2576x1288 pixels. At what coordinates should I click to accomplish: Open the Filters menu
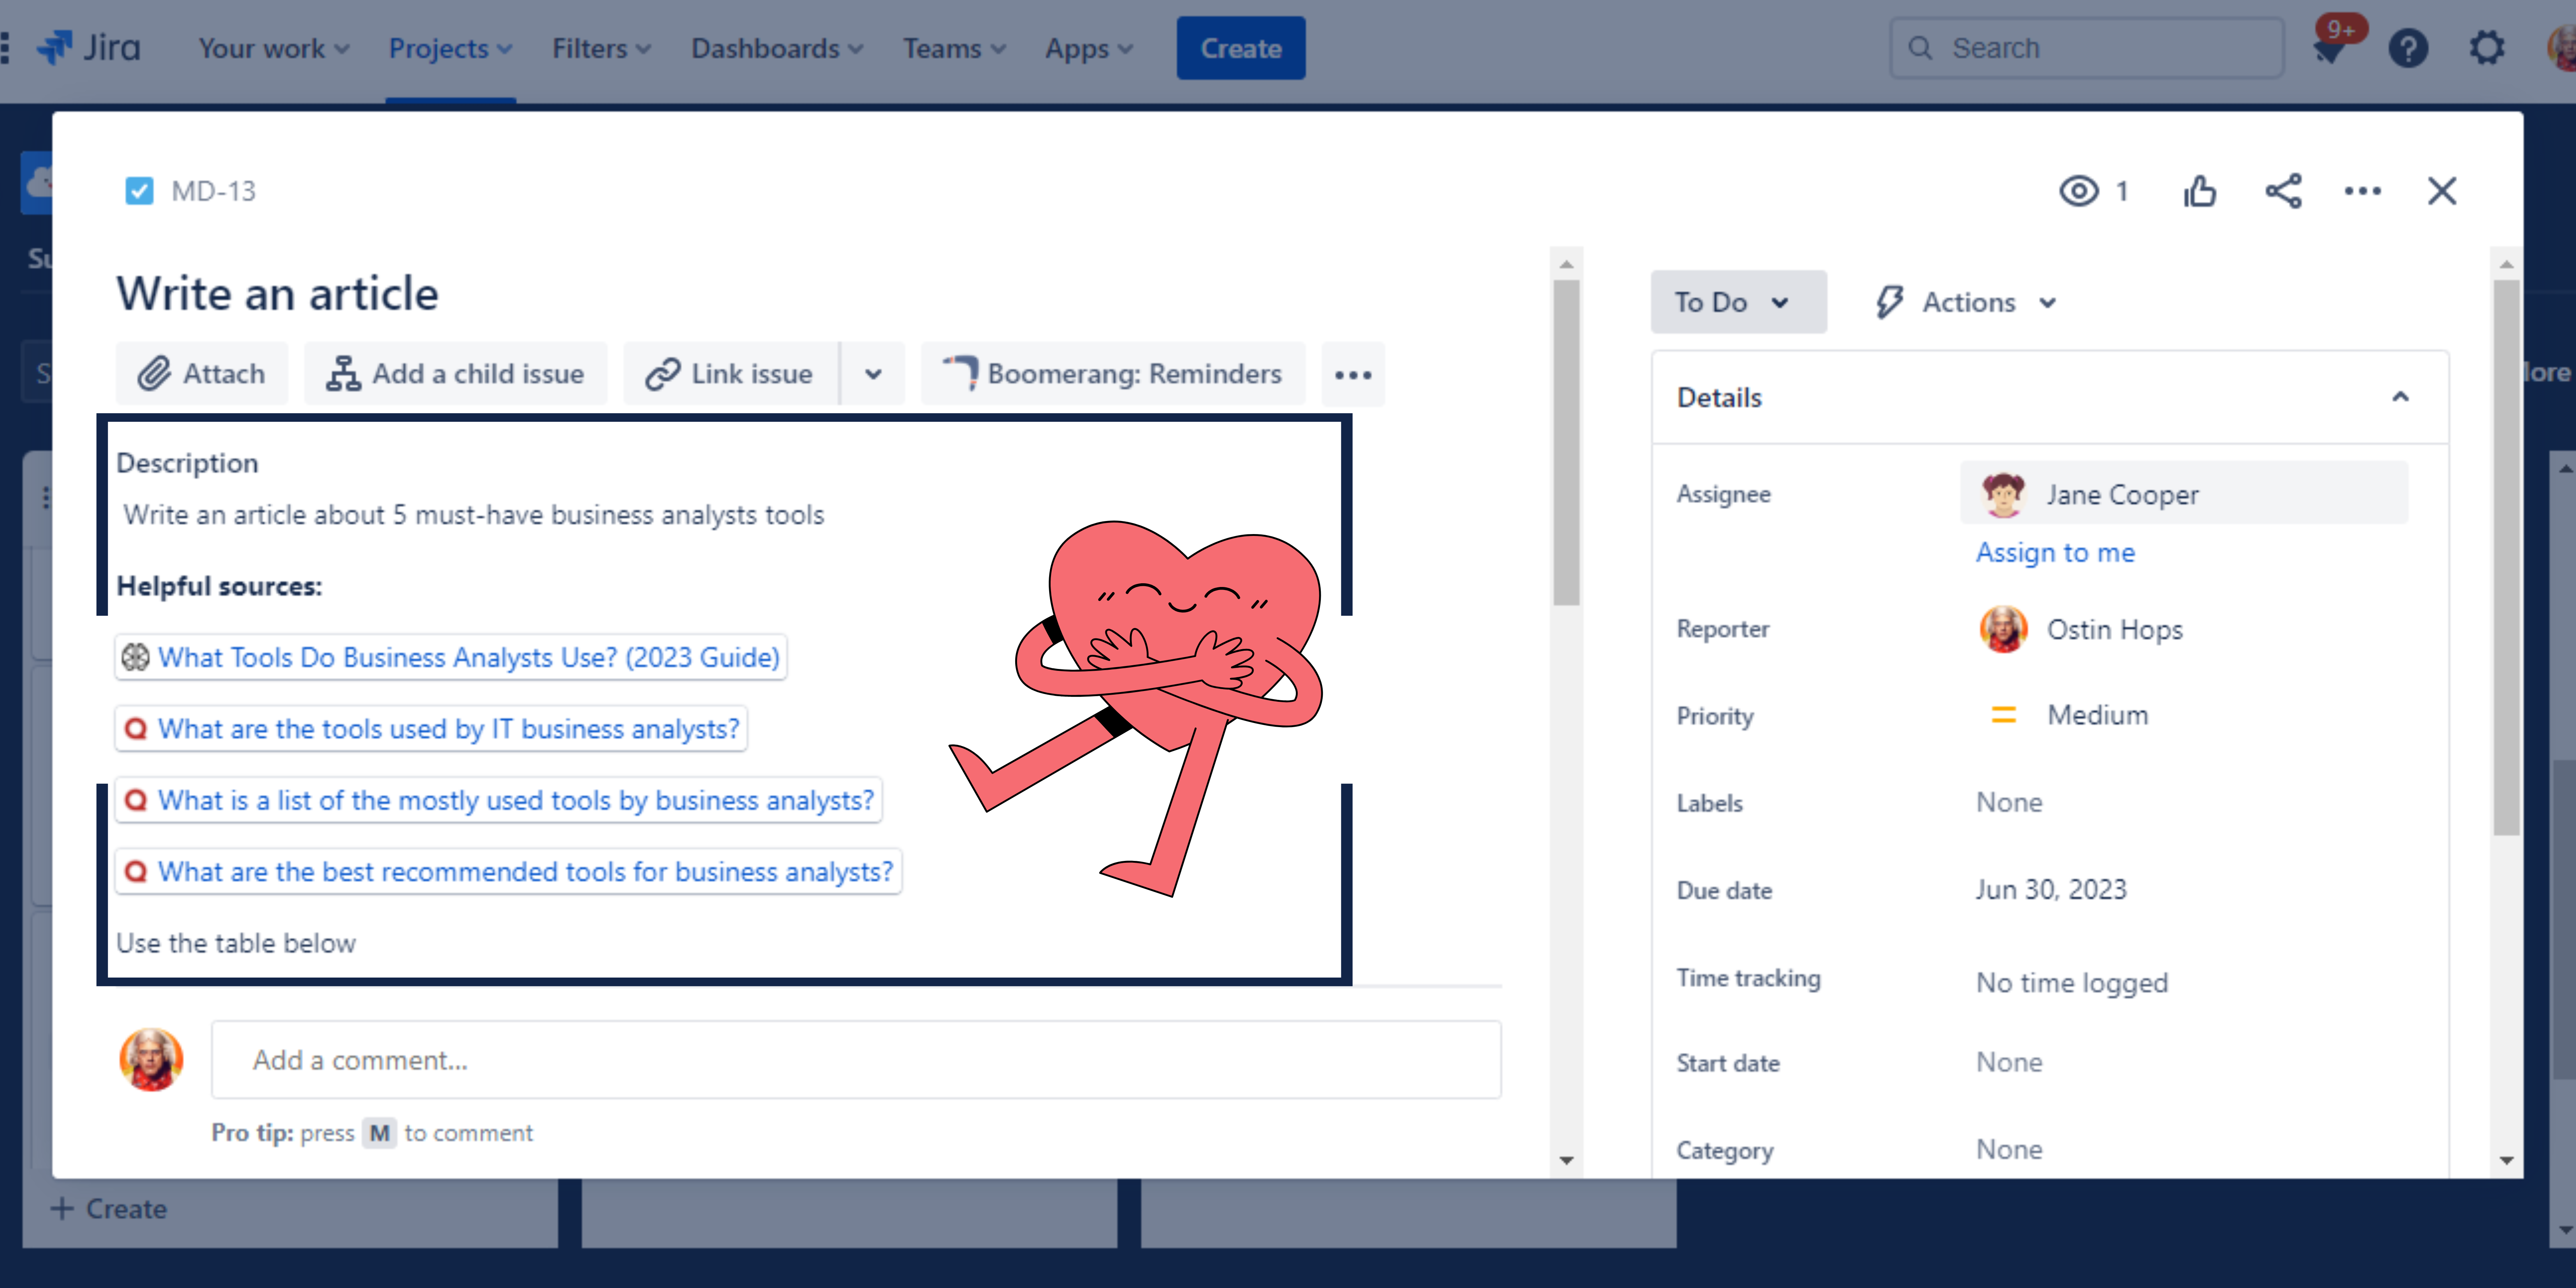[x=601, y=48]
